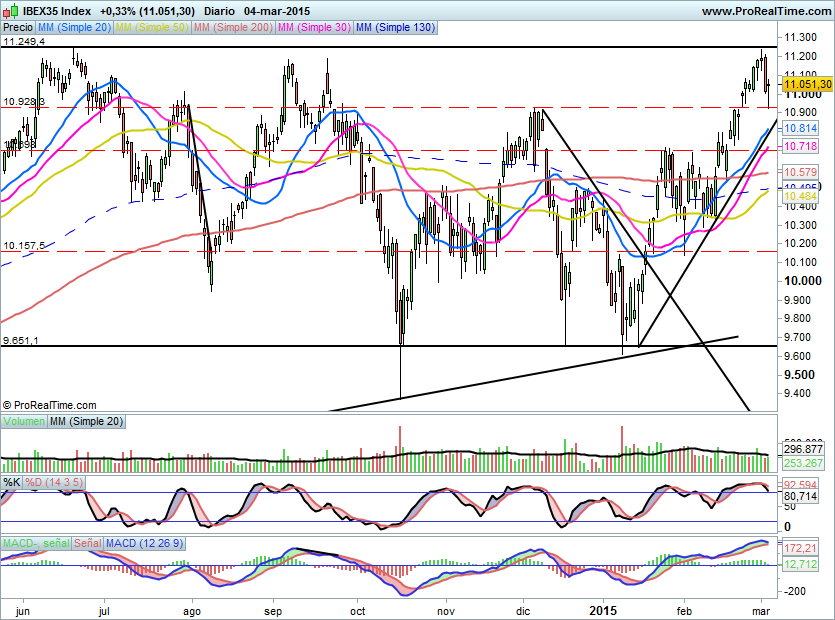This screenshot has width=835, height=620.
Task: Select the Señal label in the MACD panel
Action: coord(87,543)
